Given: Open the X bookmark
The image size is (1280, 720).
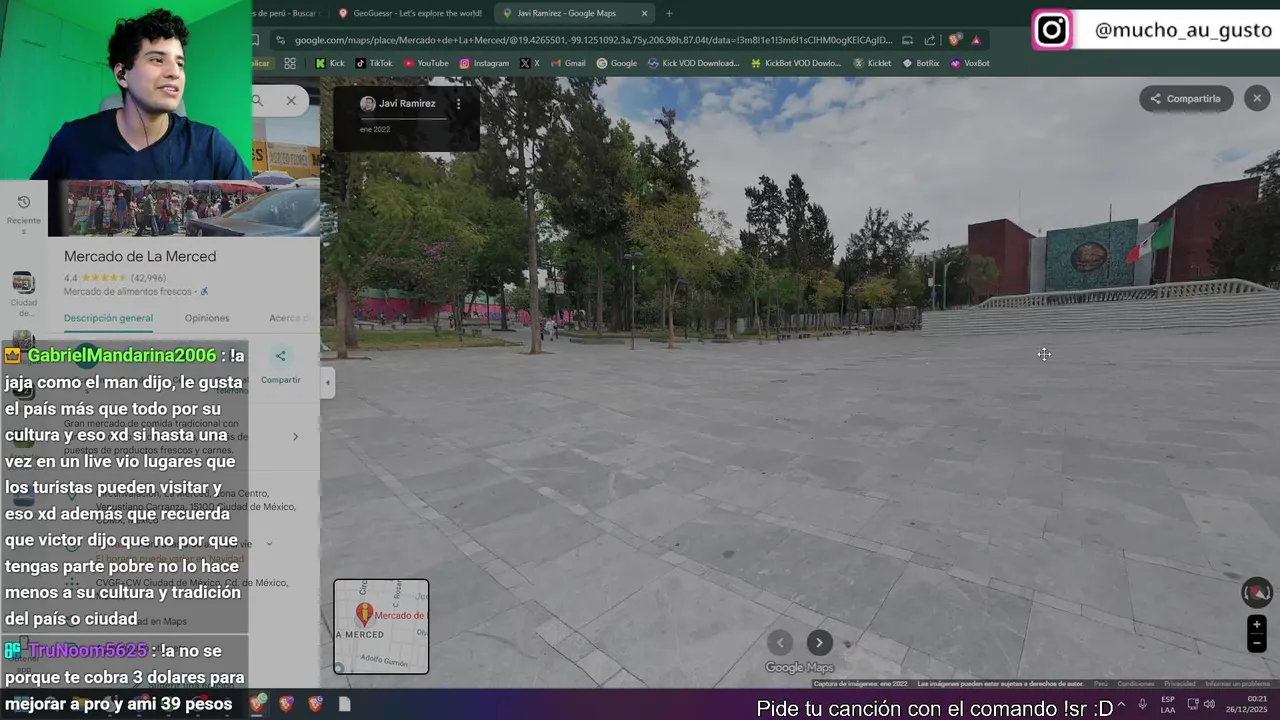Looking at the screenshot, I should (530, 63).
